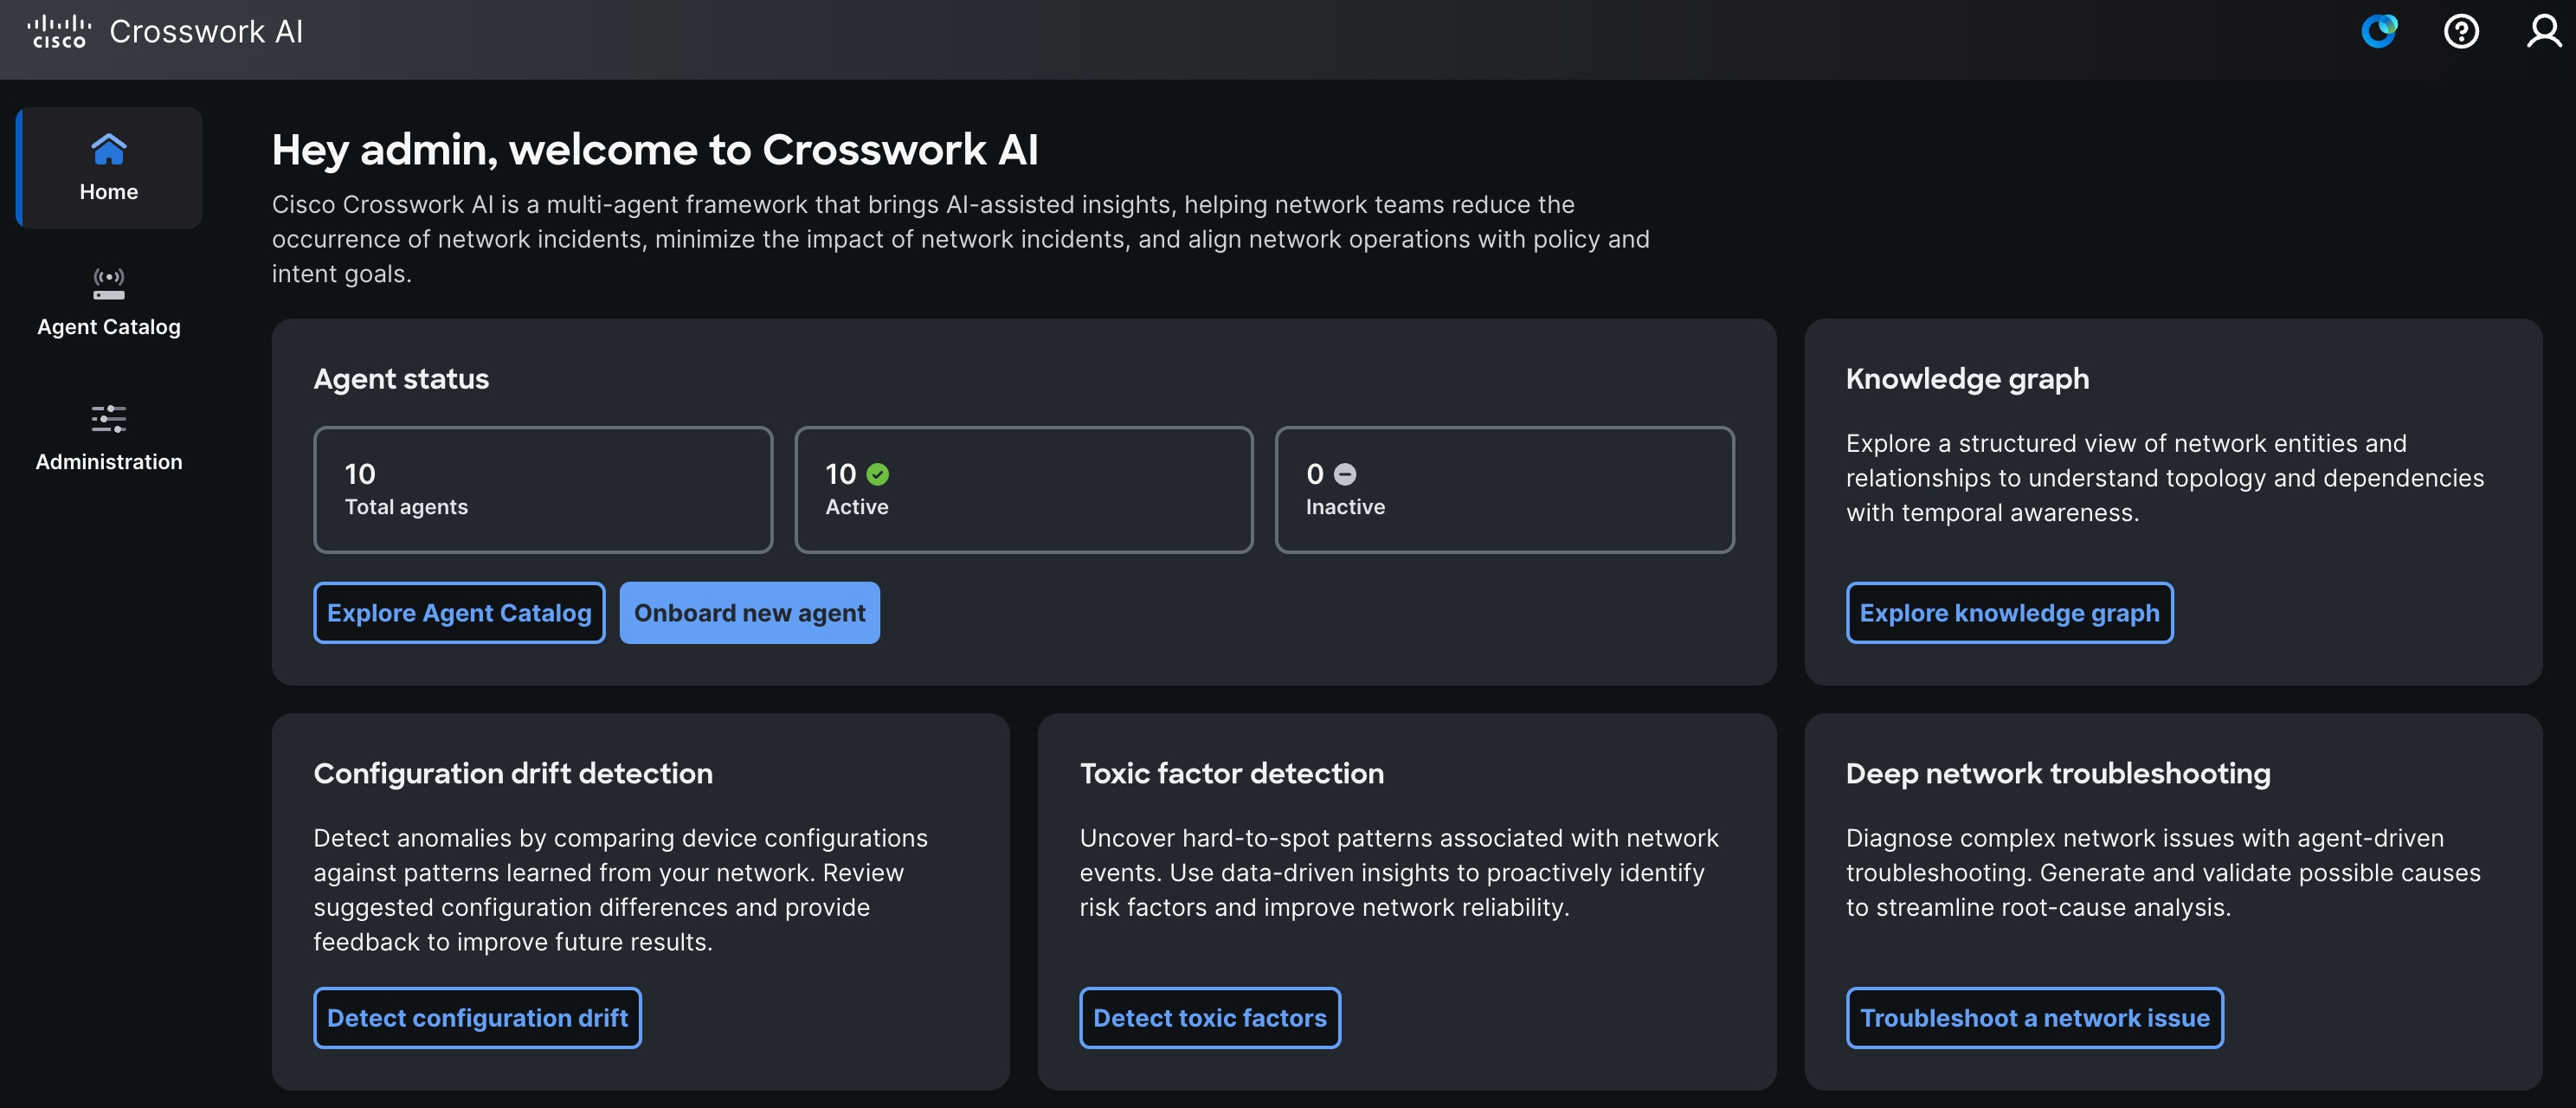Open the Agent Catalog menu label
The image size is (2576, 1108).
point(109,327)
